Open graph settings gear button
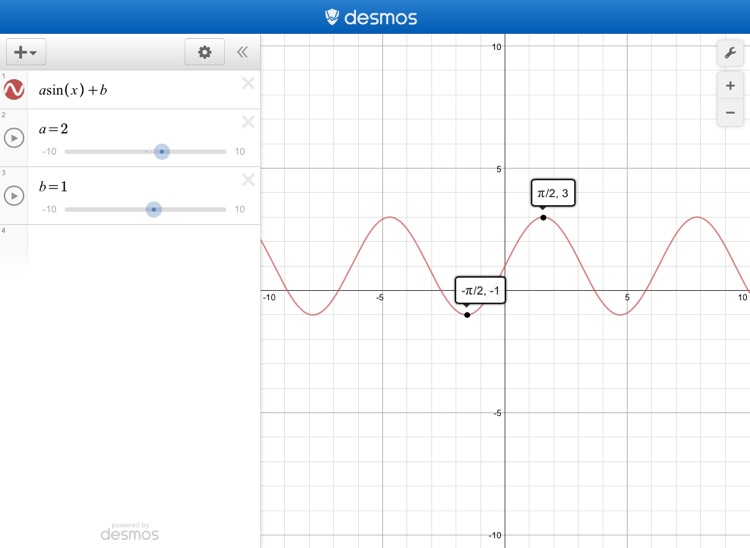This screenshot has height=548, width=750. pos(205,52)
